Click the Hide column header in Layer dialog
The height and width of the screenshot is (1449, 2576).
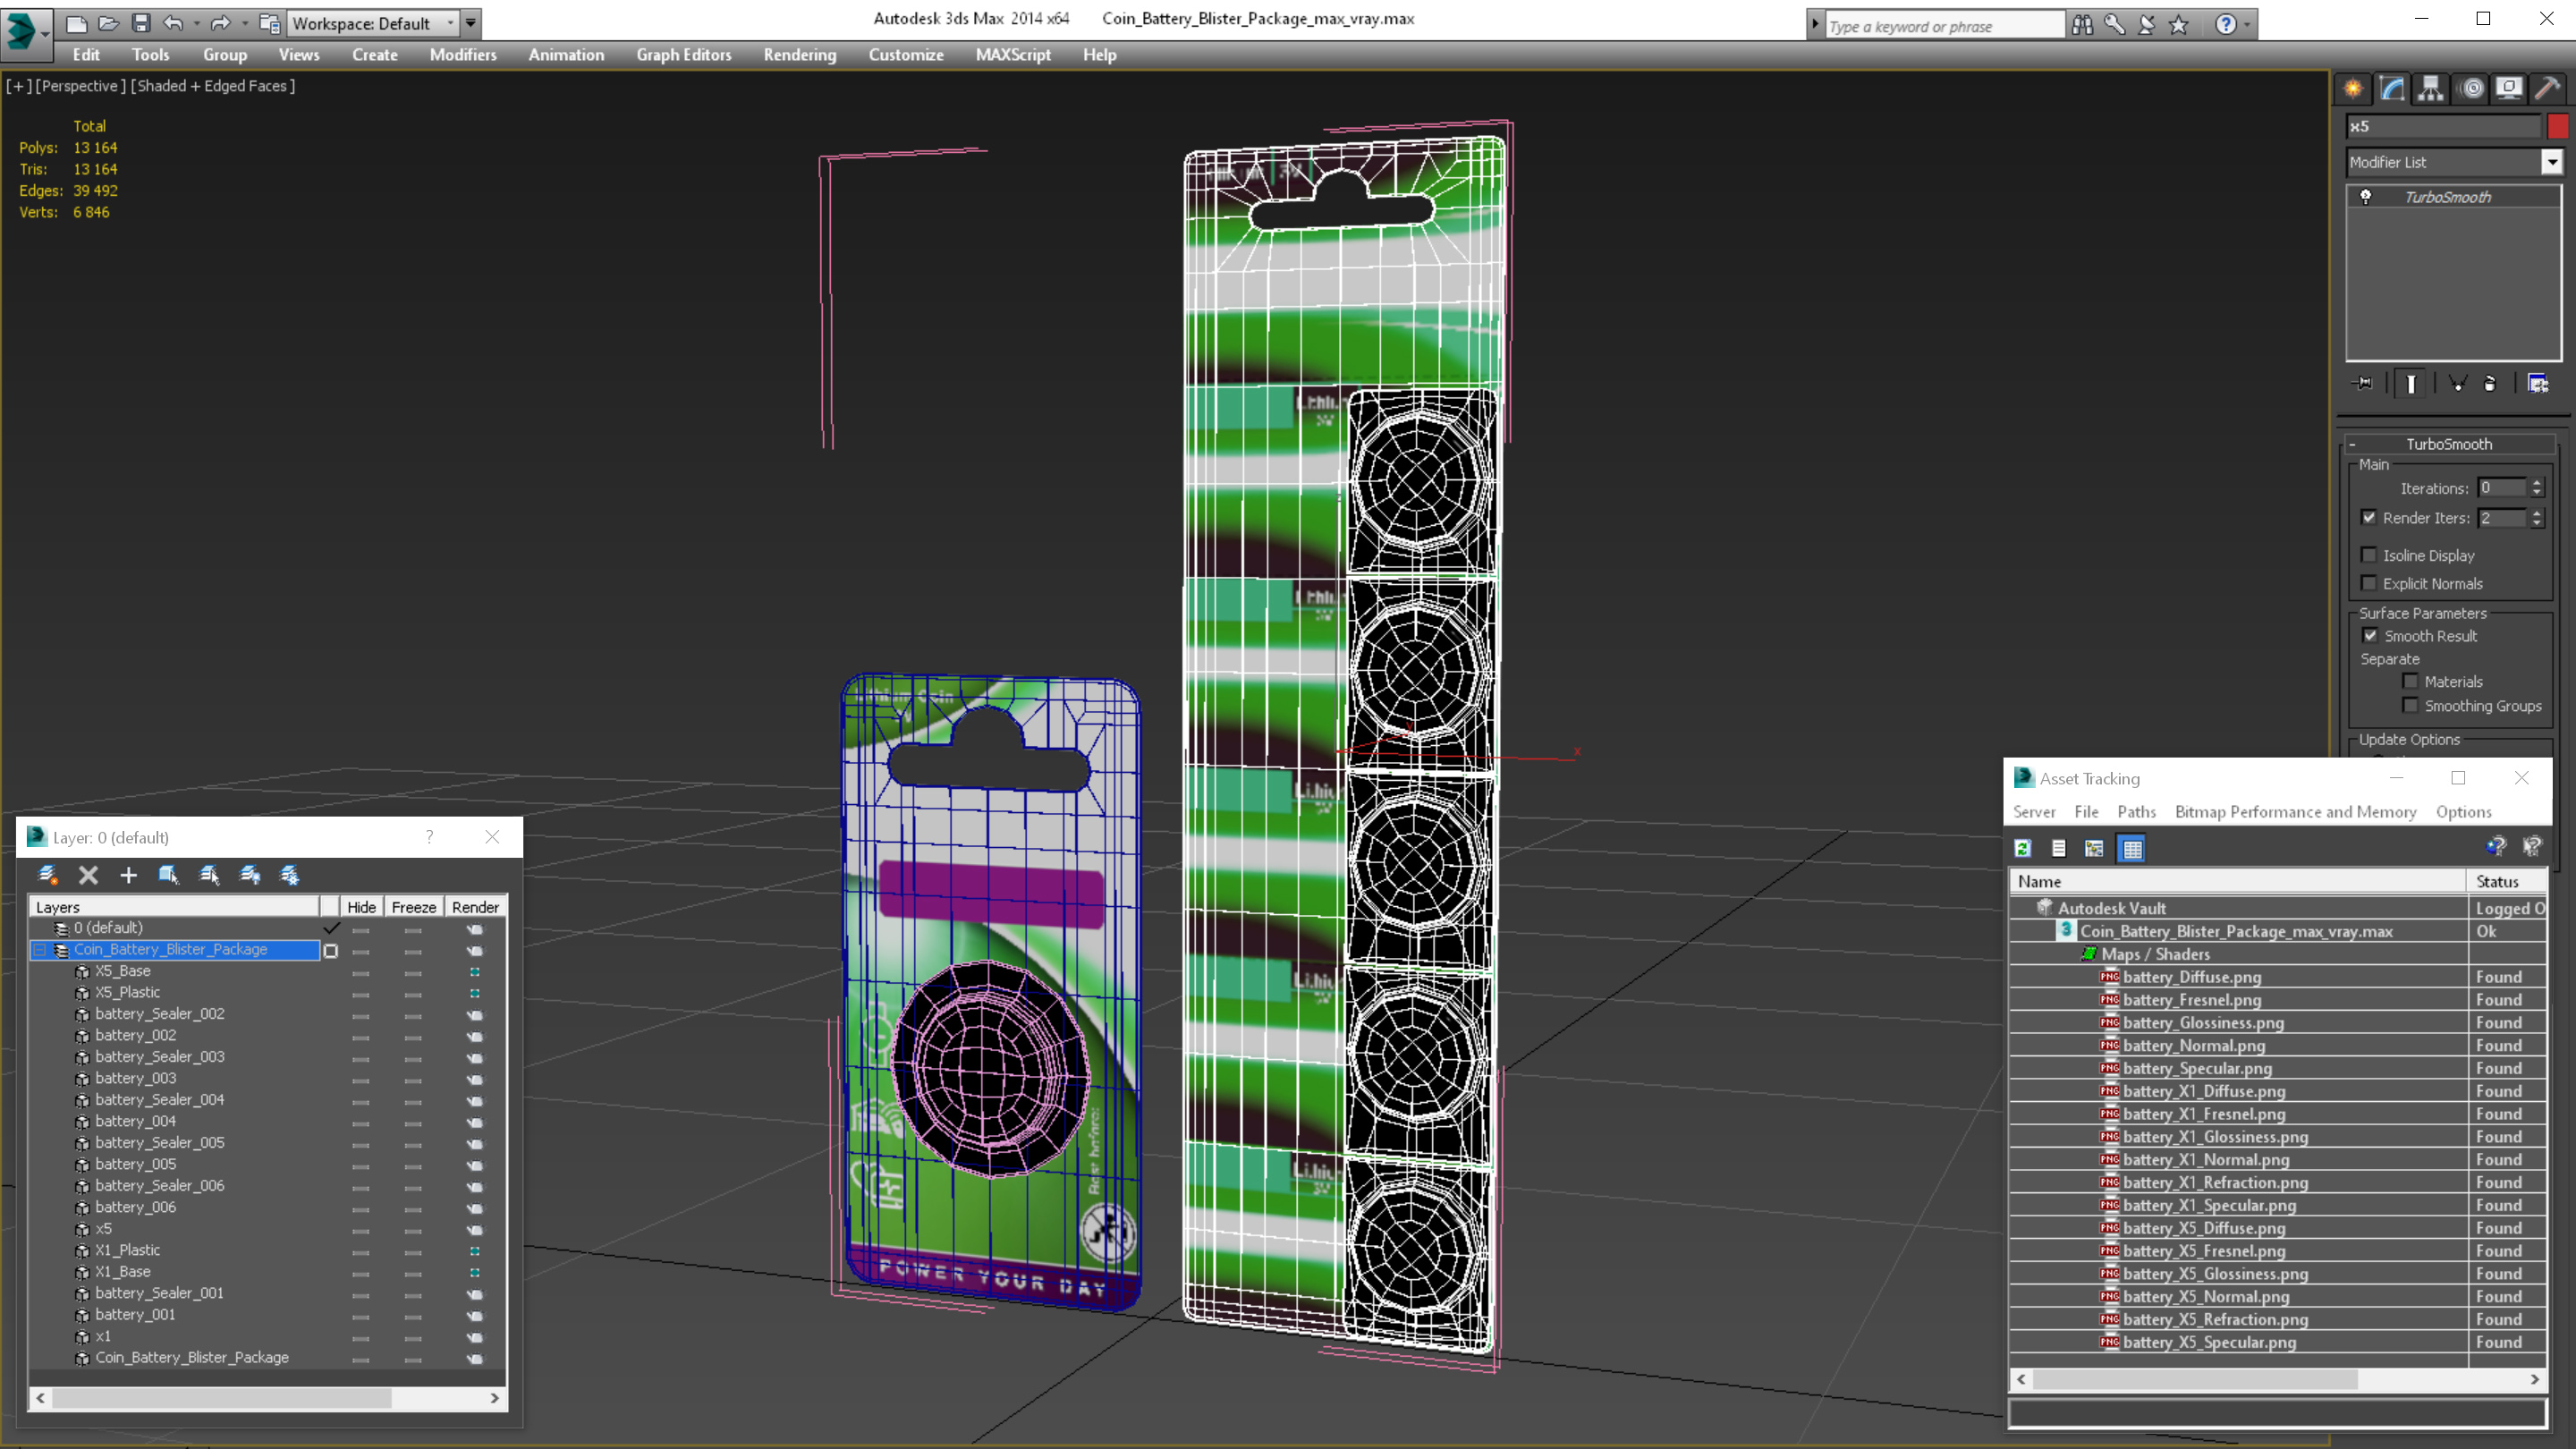(361, 907)
